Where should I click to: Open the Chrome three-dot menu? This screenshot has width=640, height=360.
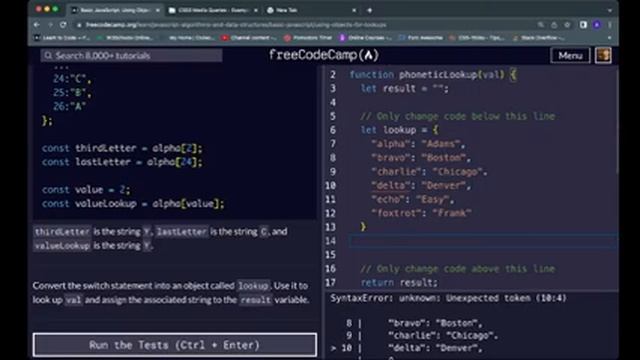click(610, 25)
